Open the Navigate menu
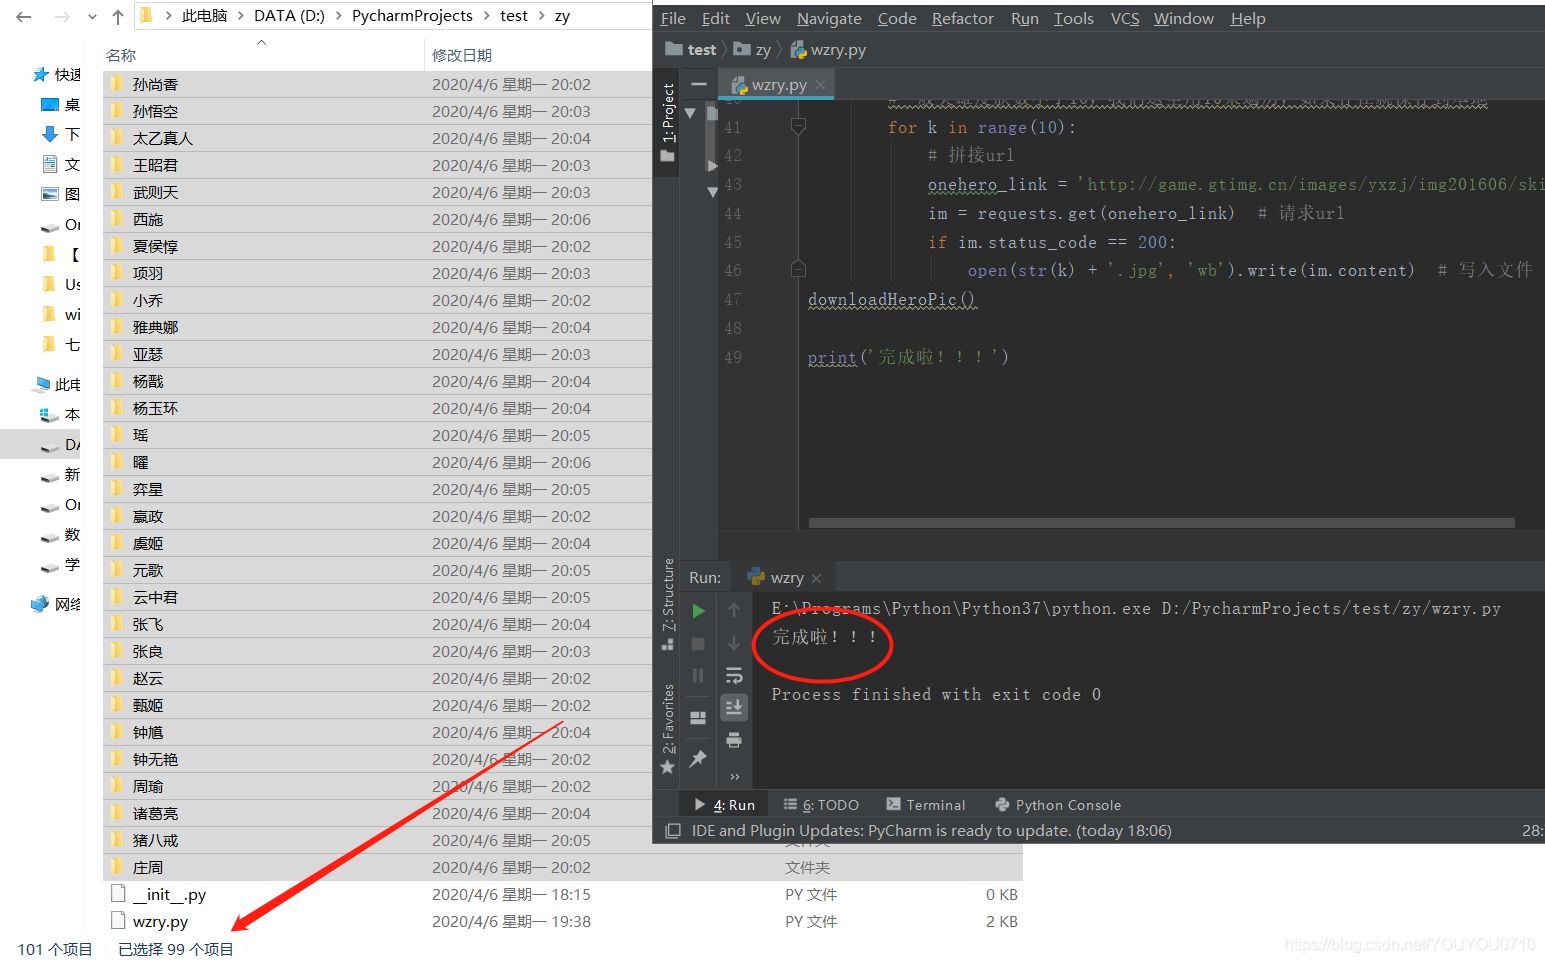The height and width of the screenshot is (963, 1545). coord(829,18)
